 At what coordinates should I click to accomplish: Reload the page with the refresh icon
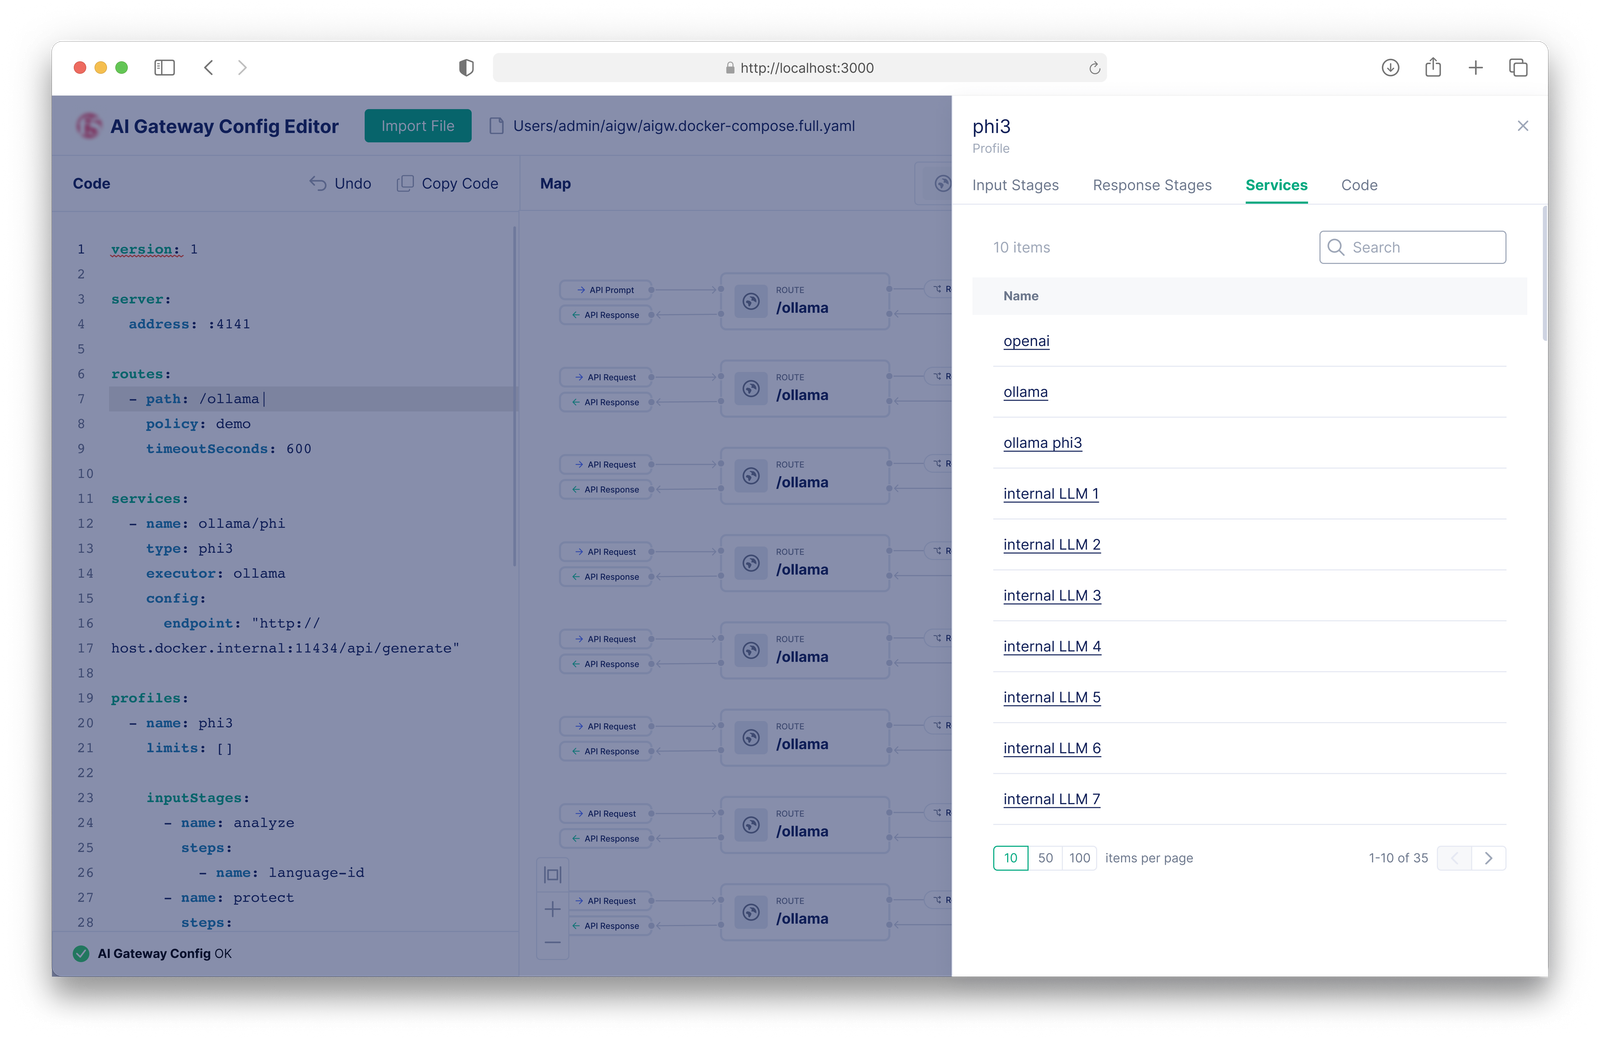click(x=1094, y=68)
